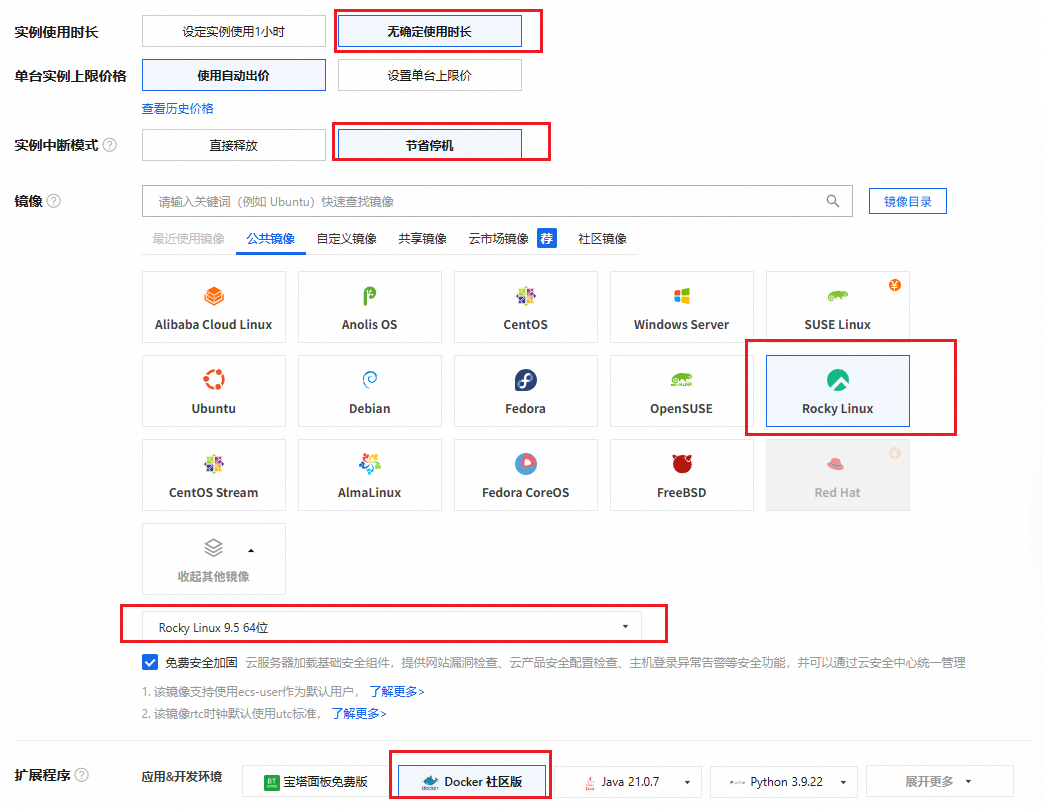Click the search magnifier icon in image search
This screenshot has height=810, width=1042.
[x=832, y=201]
